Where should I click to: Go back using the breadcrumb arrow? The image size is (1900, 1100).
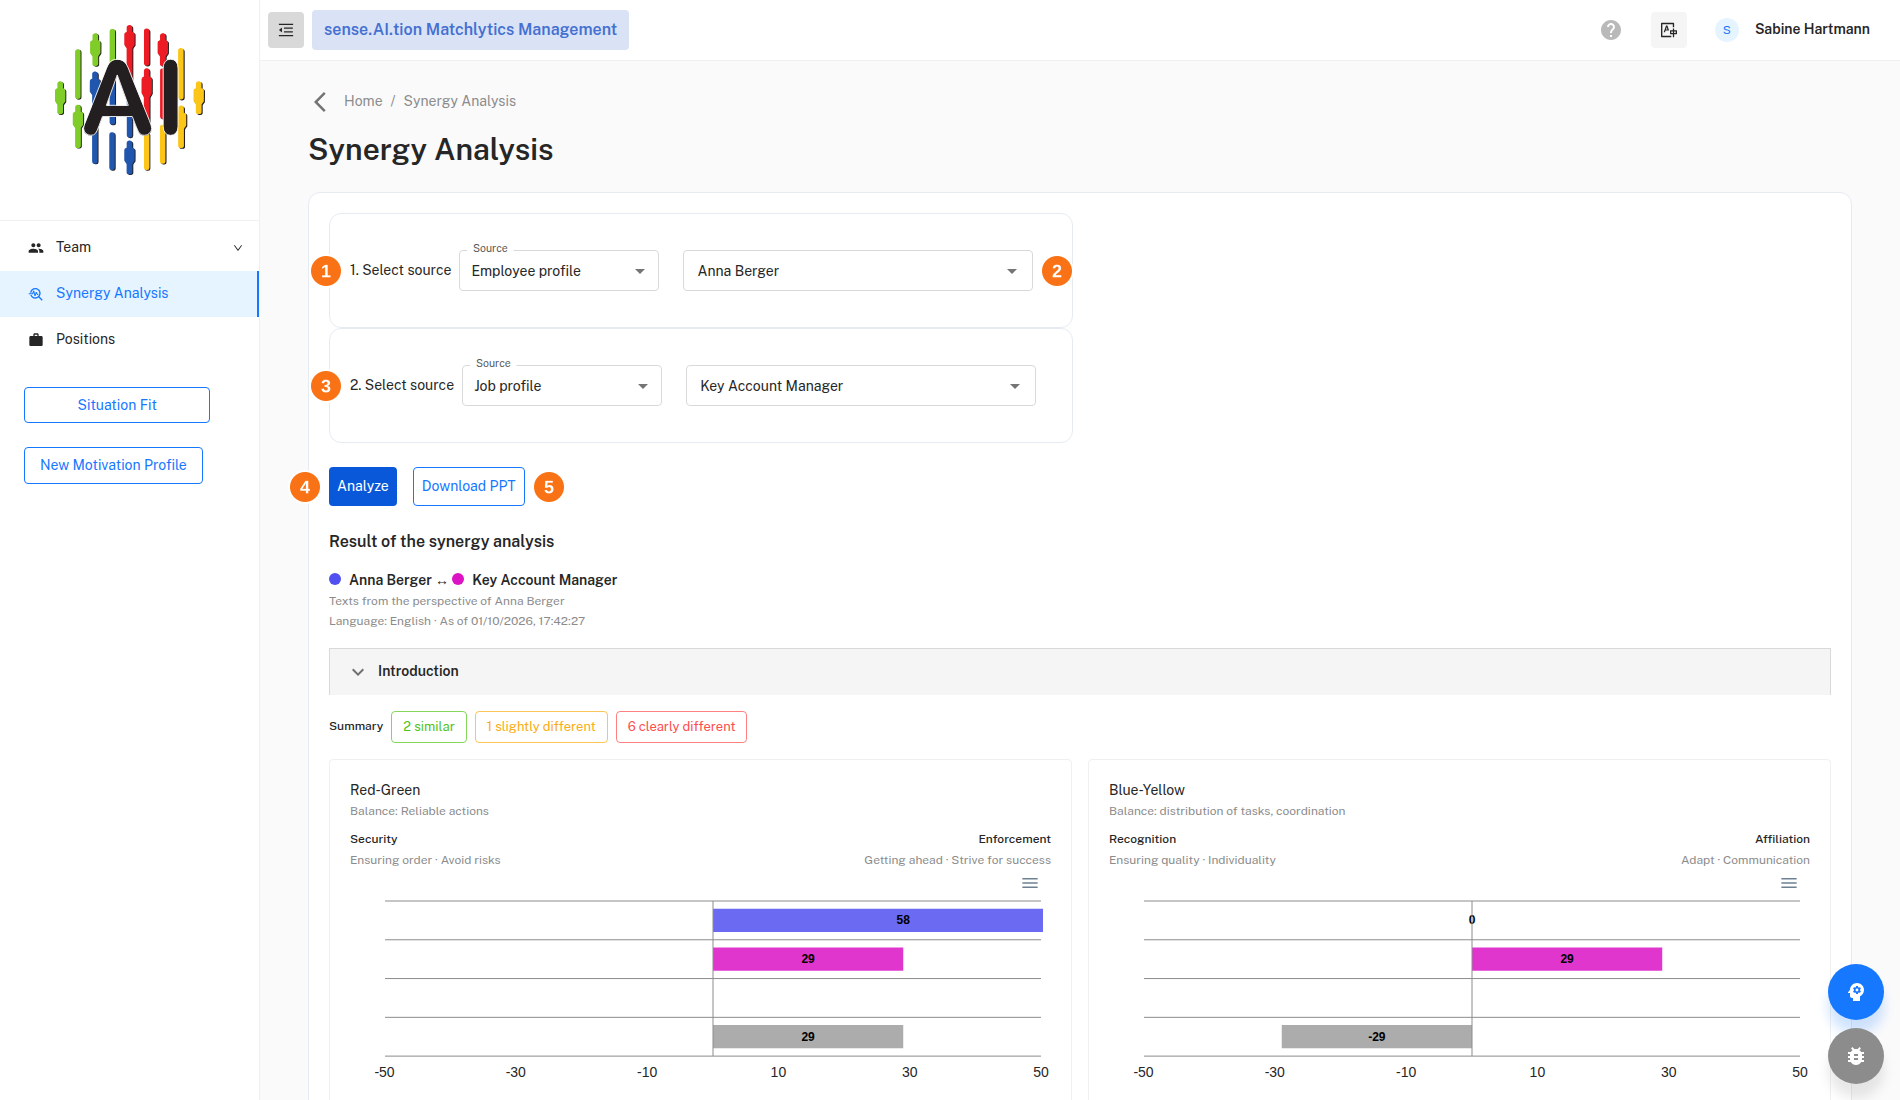pos(320,101)
